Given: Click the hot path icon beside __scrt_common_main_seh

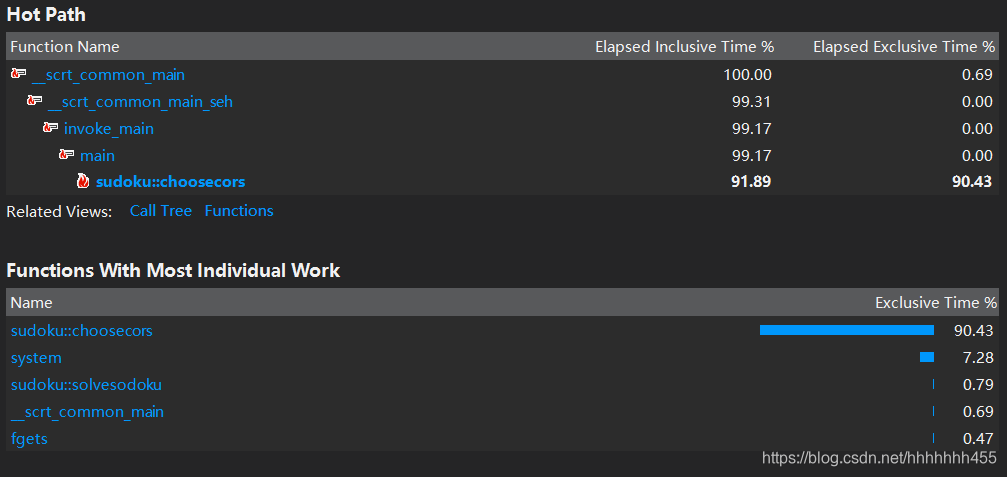Looking at the screenshot, I should tap(35, 101).
